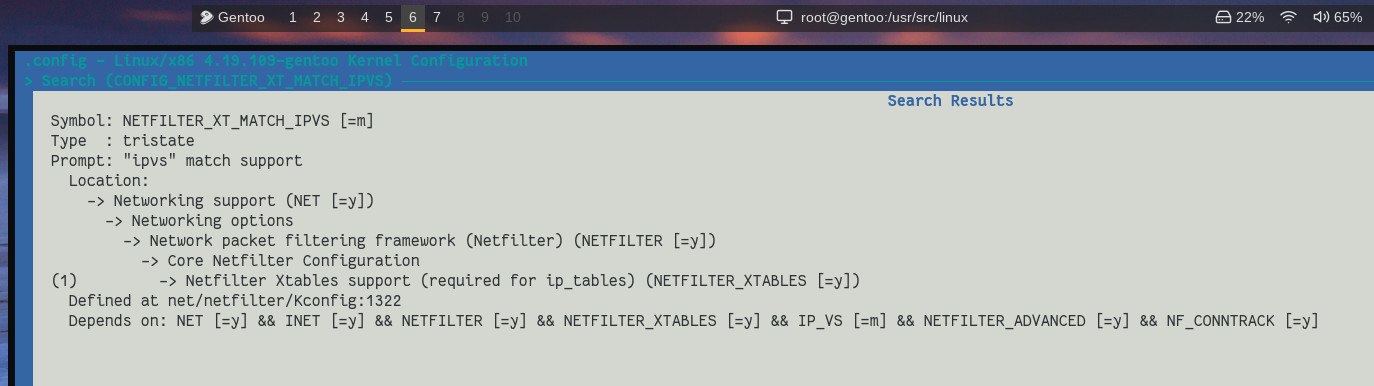Click the monitor icon beside root@gentoo title
The width and height of the screenshot is (1374, 386).
coord(785,17)
